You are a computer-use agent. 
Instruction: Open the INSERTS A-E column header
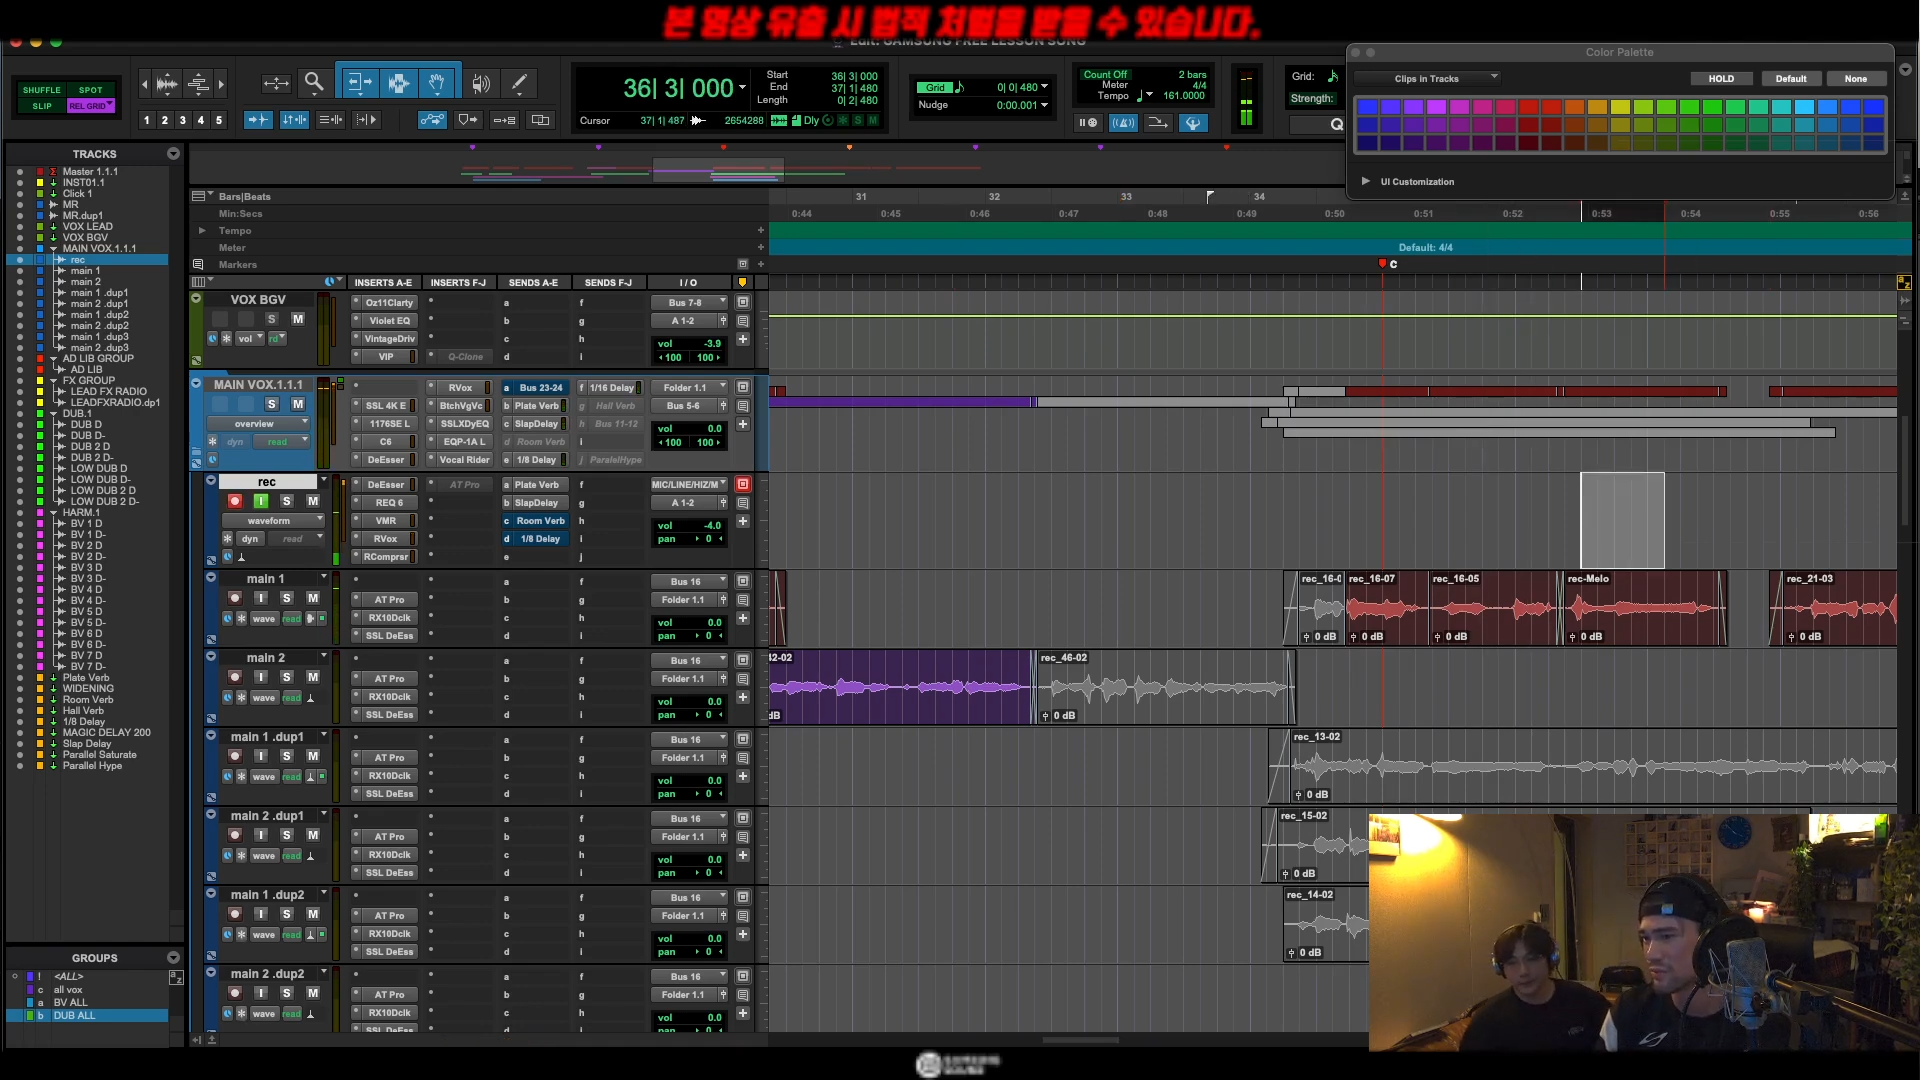pyautogui.click(x=382, y=283)
